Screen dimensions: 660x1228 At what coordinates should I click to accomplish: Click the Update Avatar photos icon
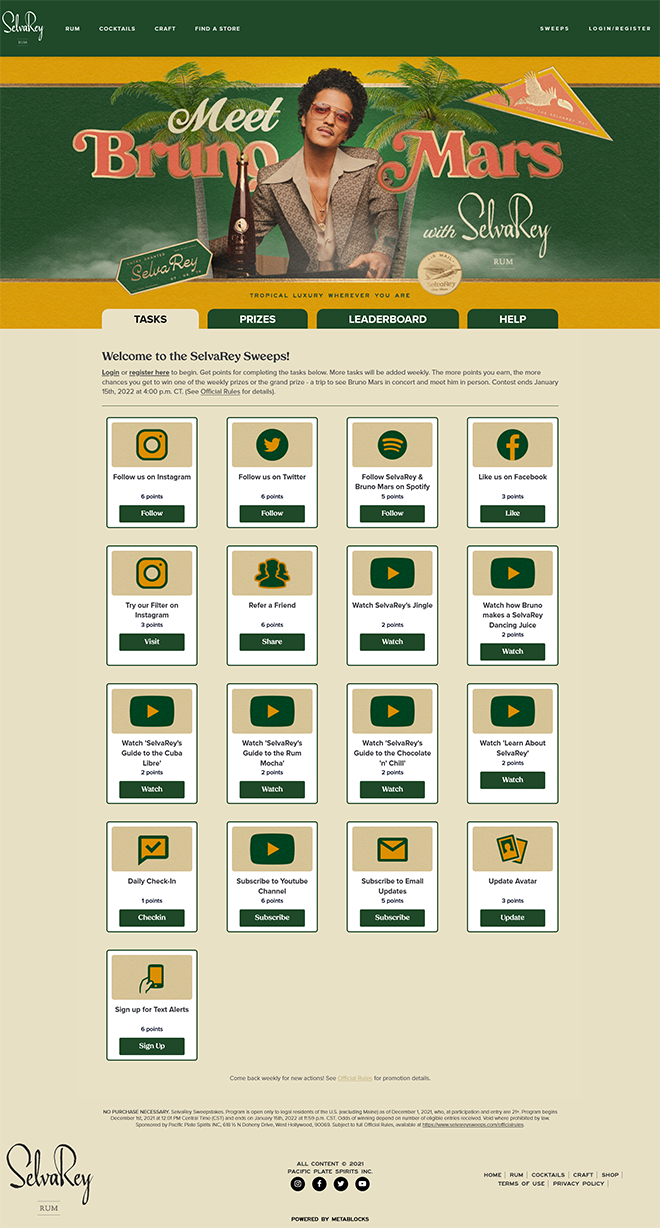tap(512, 849)
